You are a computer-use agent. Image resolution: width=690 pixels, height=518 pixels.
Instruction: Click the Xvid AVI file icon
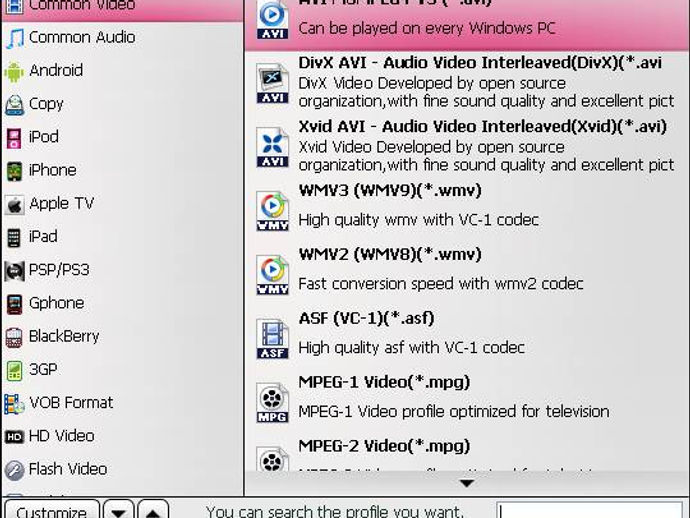click(272, 147)
